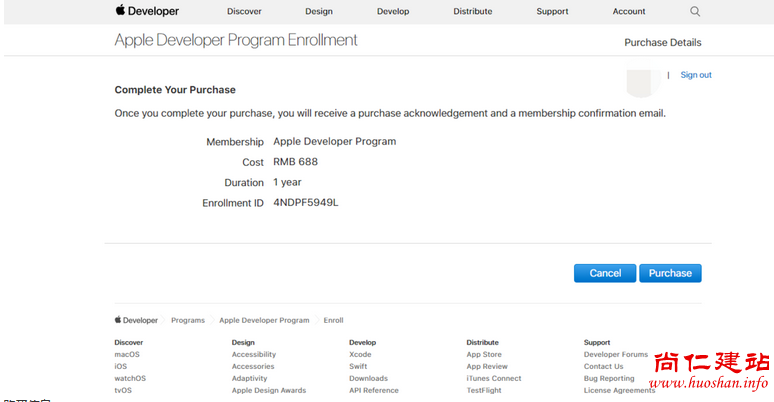Open Developer Forums footer link
774x402 pixels.
click(x=615, y=354)
